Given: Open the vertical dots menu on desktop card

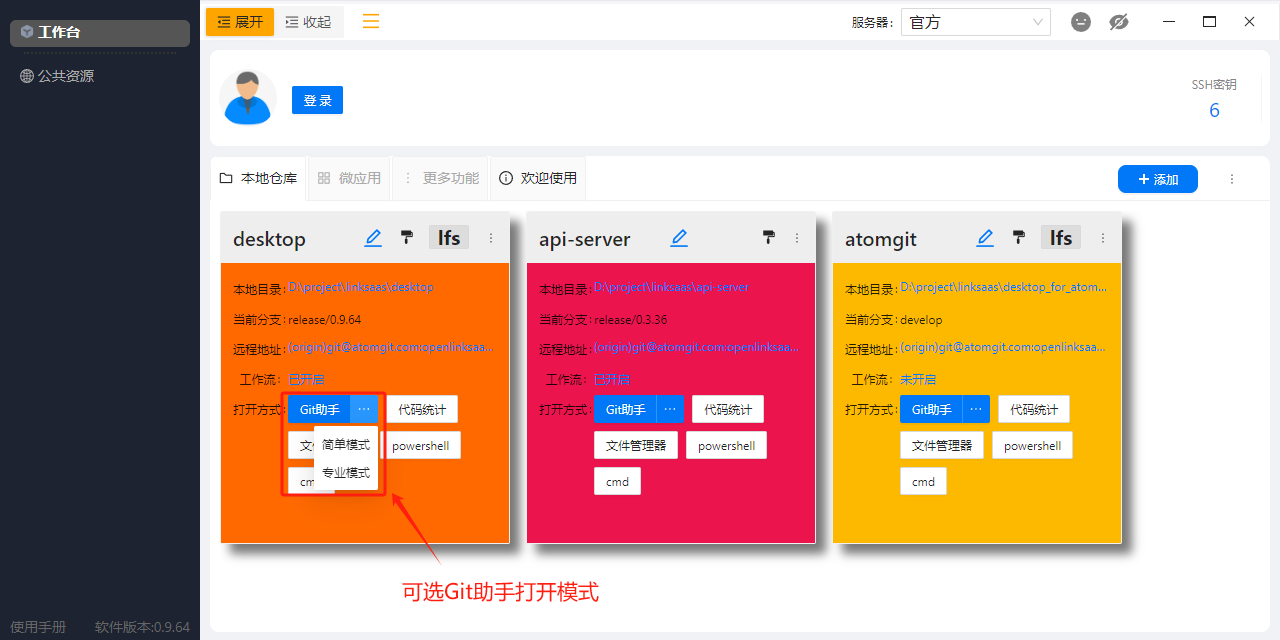Looking at the screenshot, I should [491, 238].
